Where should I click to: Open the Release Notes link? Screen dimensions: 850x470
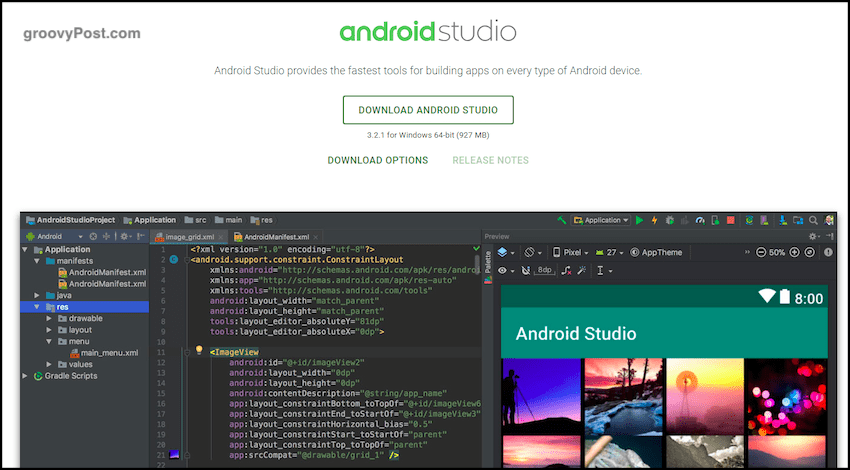click(x=491, y=160)
